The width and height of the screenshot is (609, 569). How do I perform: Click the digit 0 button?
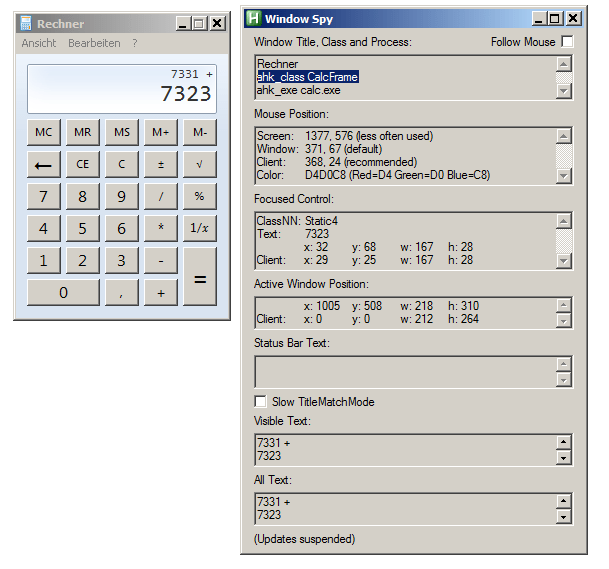[63, 292]
